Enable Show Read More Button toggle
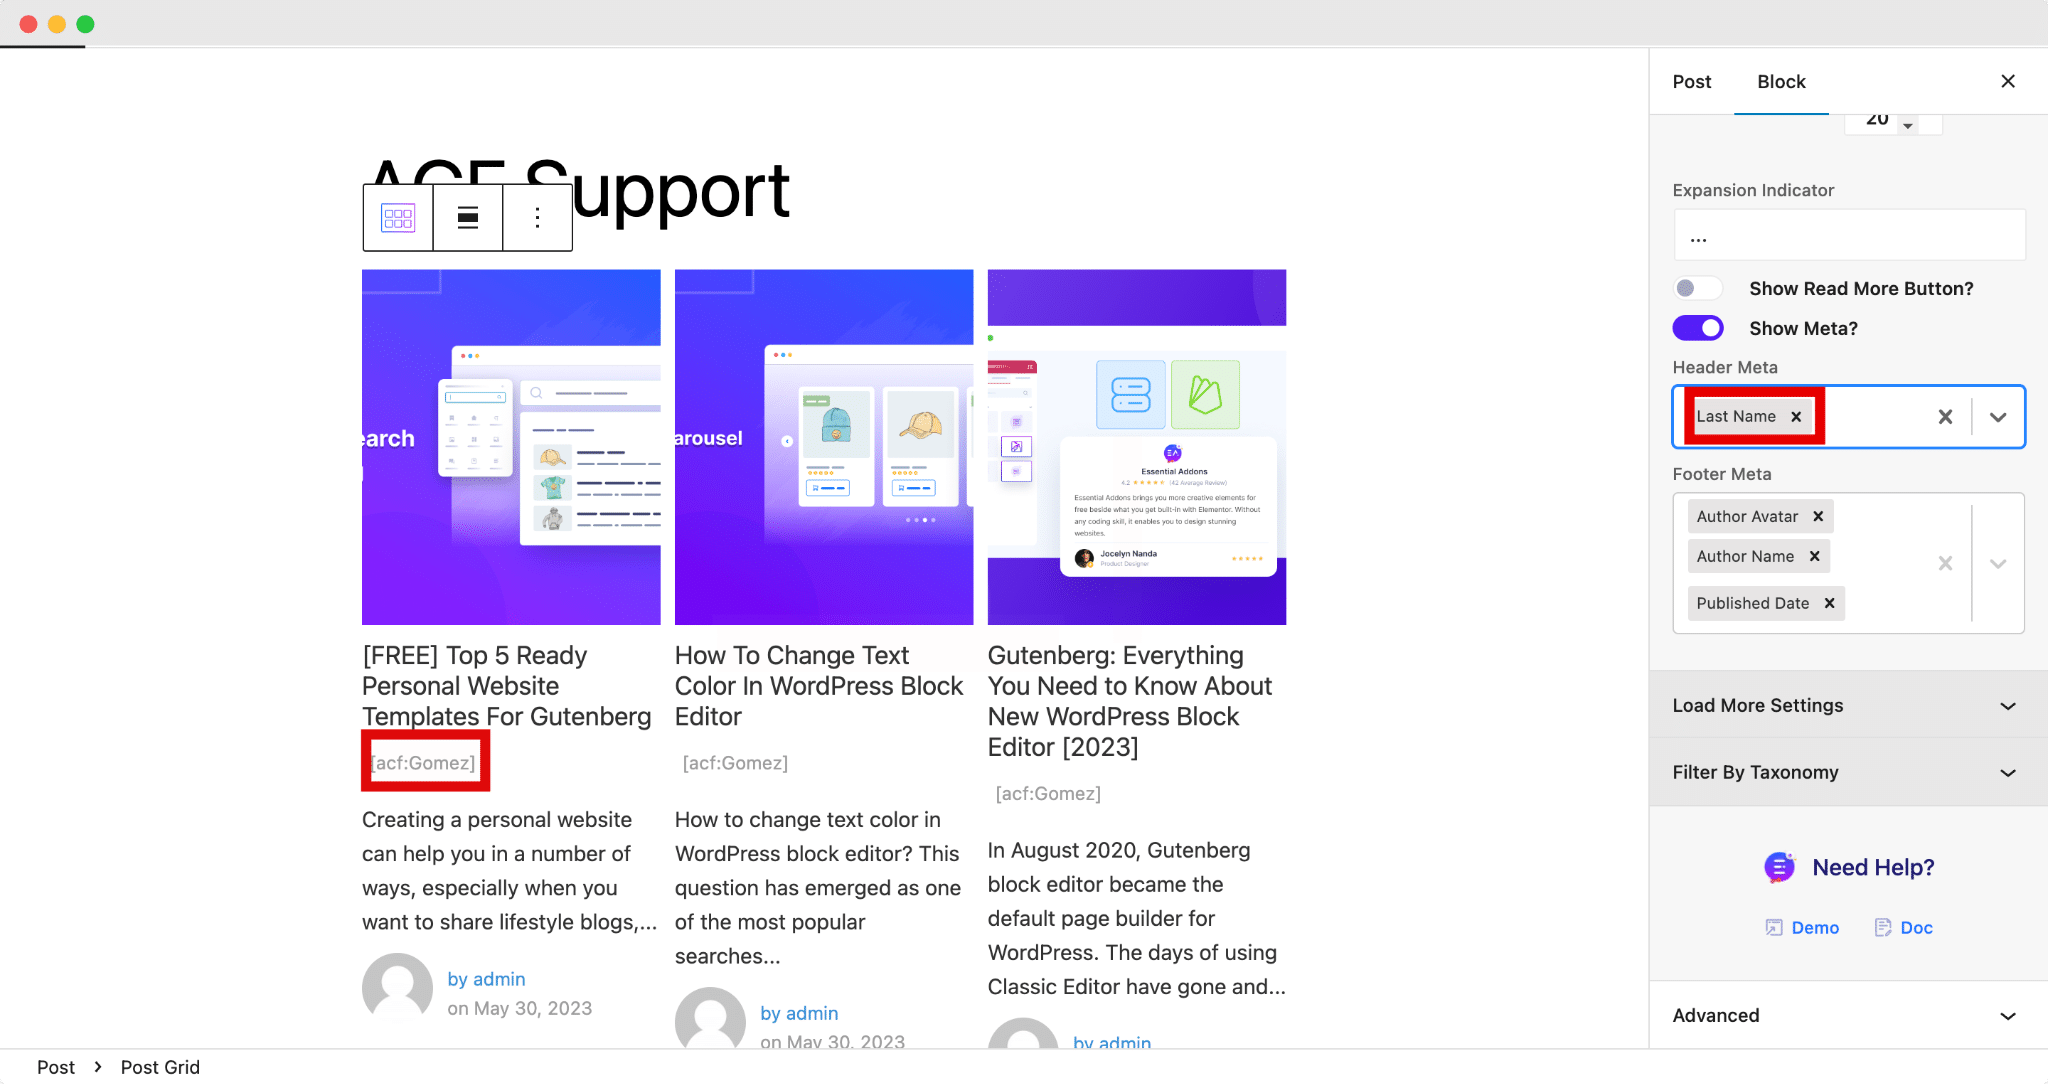Screen dimensions: 2048x1084 point(1697,287)
